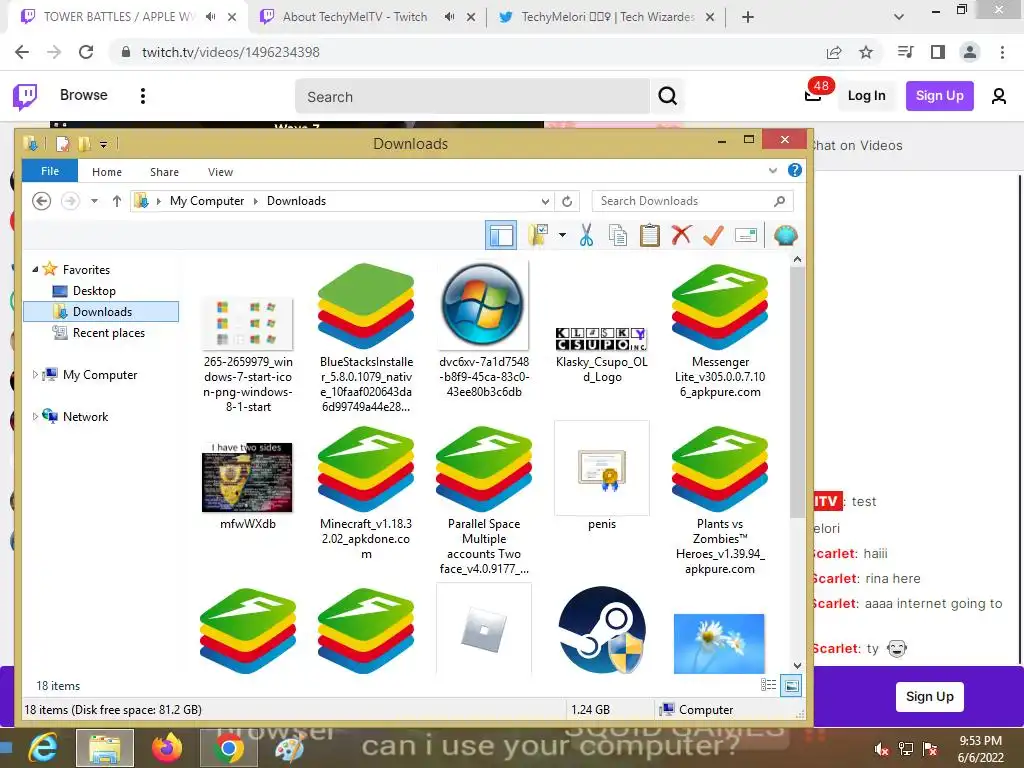Open Internet Explorer from the taskbar
Viewport: 1024px width, 768px height.
click(43, 748)
